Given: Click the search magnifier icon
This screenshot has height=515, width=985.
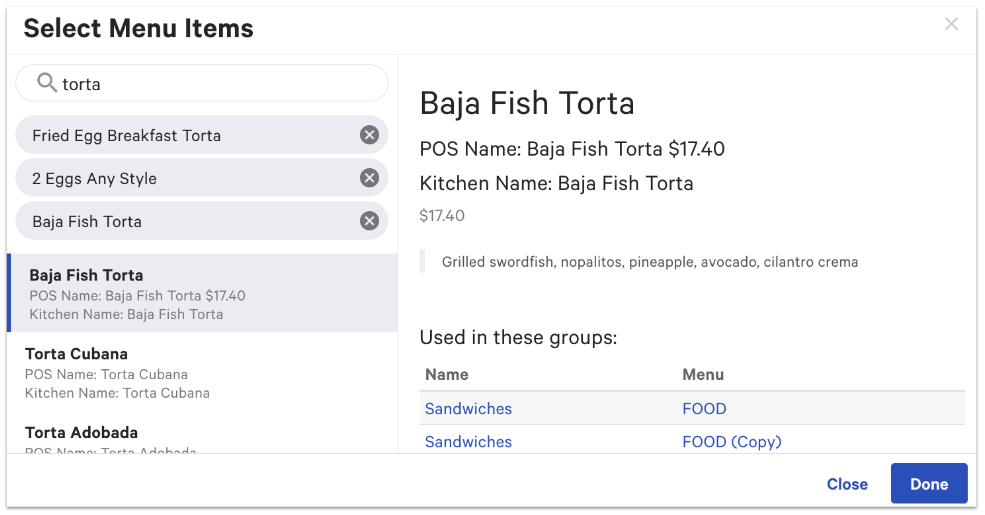Looking at the screenshot, I should 46,83.
